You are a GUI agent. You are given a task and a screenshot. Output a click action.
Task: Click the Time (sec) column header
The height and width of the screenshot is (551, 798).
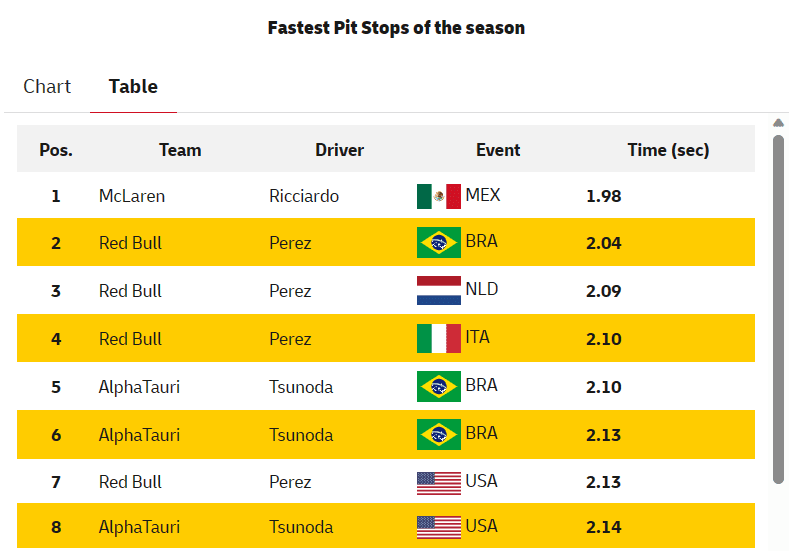[668, 150]
